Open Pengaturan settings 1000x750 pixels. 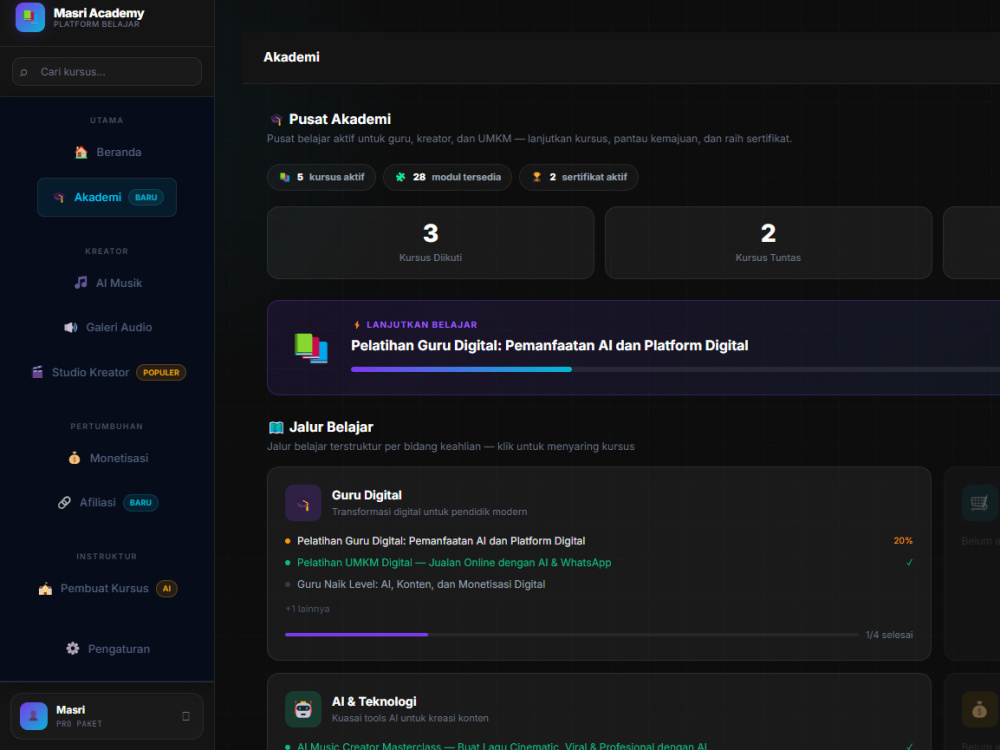pyautogui.click(x=107, y=649)
